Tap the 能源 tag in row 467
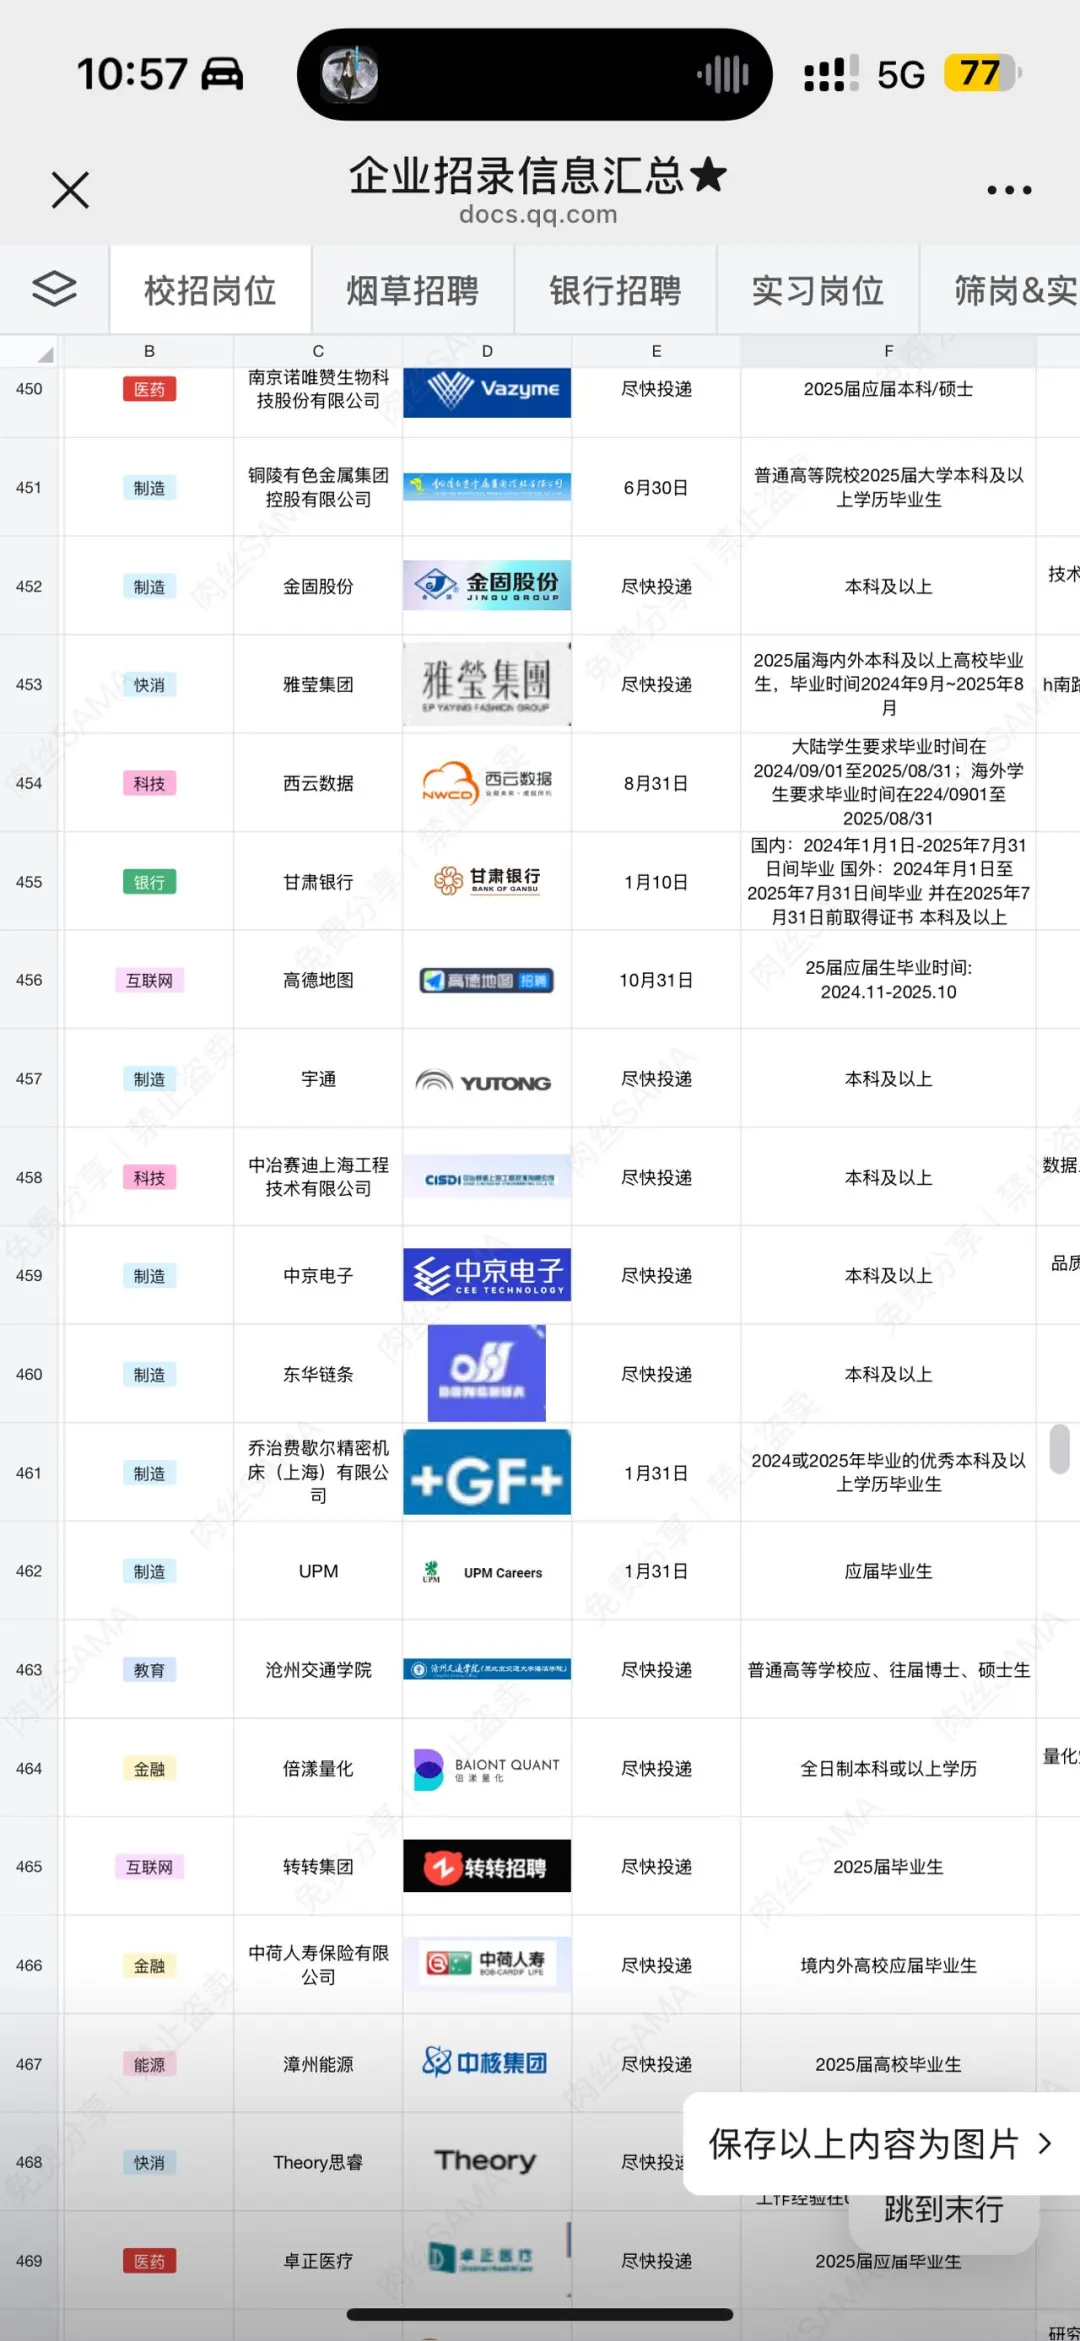The image size is (1080, 2341). (x=149, y=2064)
